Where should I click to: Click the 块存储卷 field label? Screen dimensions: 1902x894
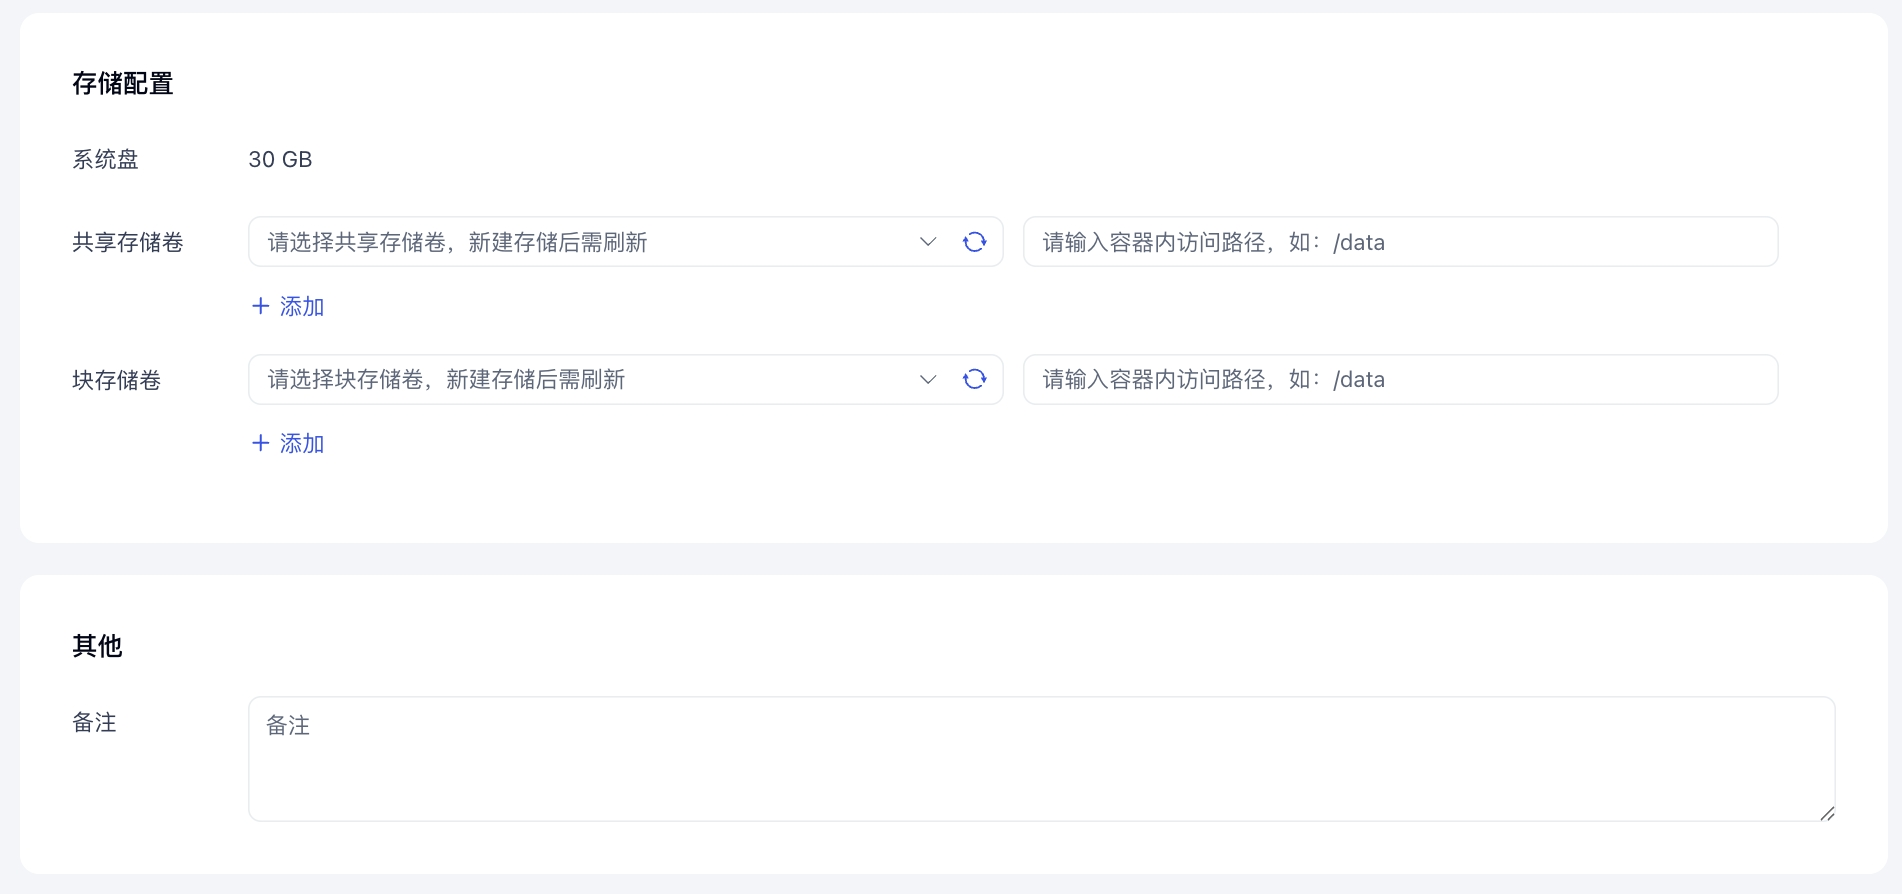tap(117, 380)
